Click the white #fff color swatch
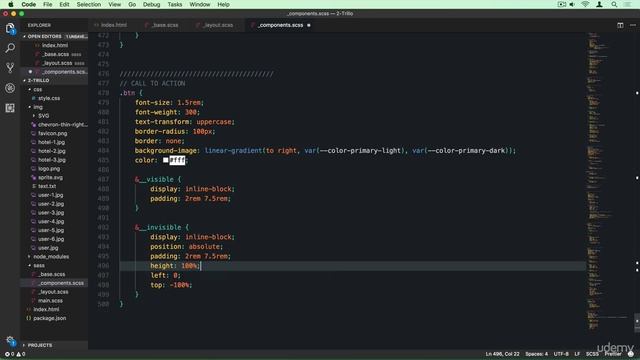640x360 pixels. coord(166,160)
